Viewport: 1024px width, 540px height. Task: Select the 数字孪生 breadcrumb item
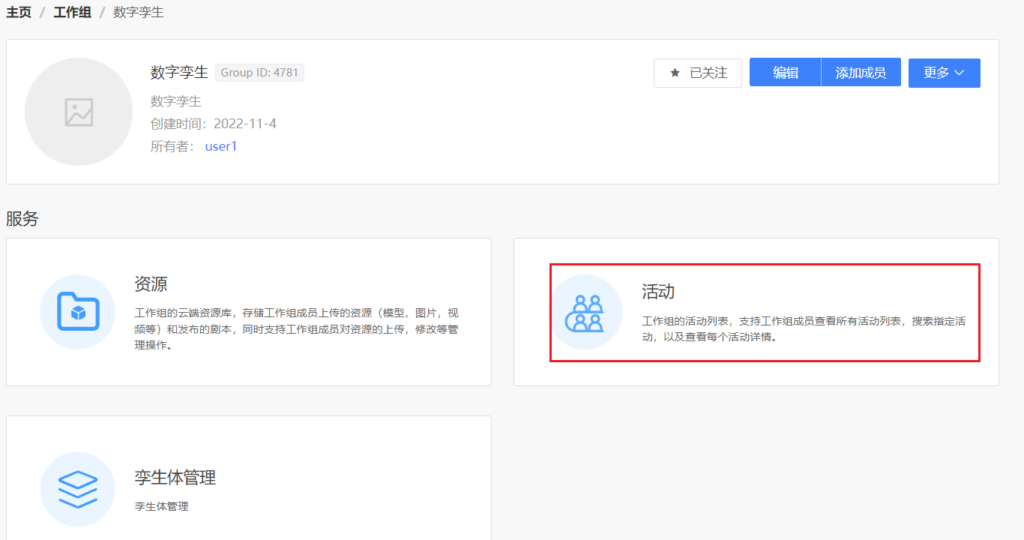tap(138, 13)
